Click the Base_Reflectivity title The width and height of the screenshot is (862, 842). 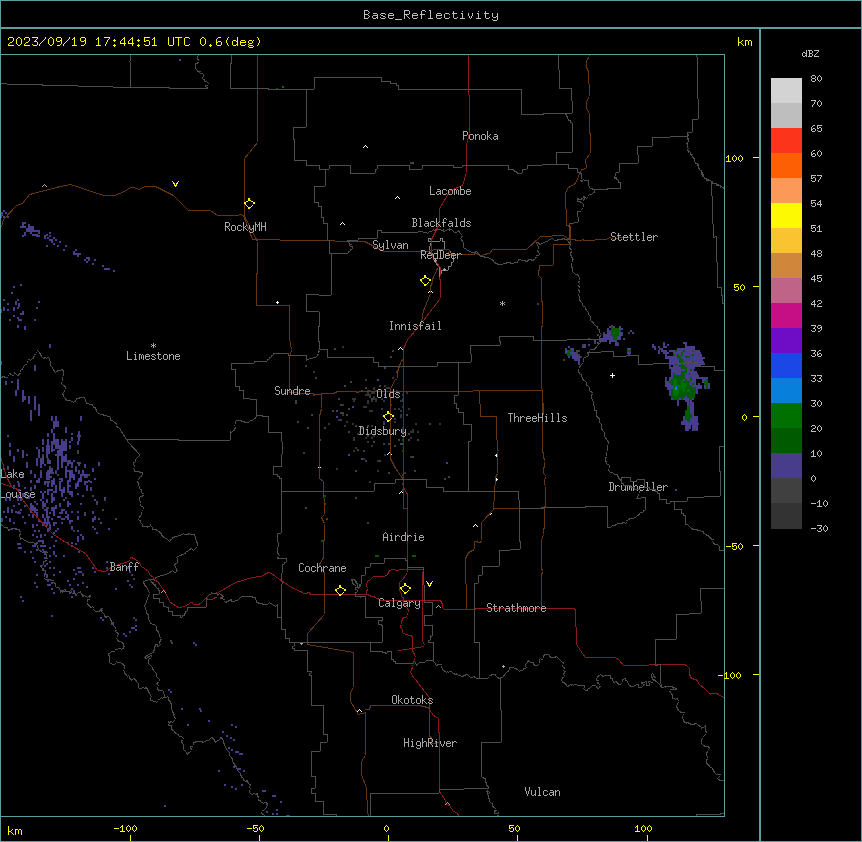coord(431,15)
